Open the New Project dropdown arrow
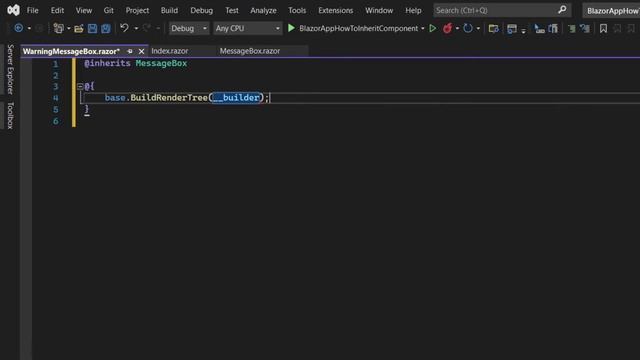This screenshot has height=360, width=640. pyautogui.click(x=69, y=29)
